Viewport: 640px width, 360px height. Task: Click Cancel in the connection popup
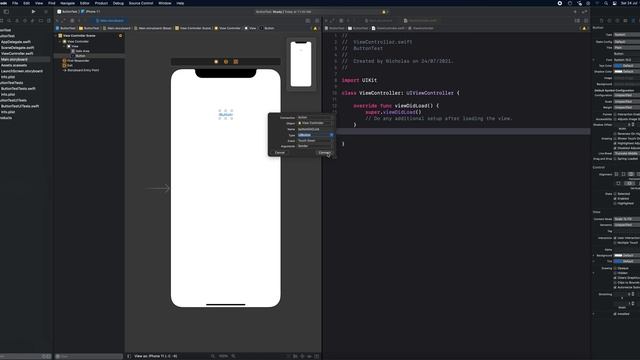[280, 153]
